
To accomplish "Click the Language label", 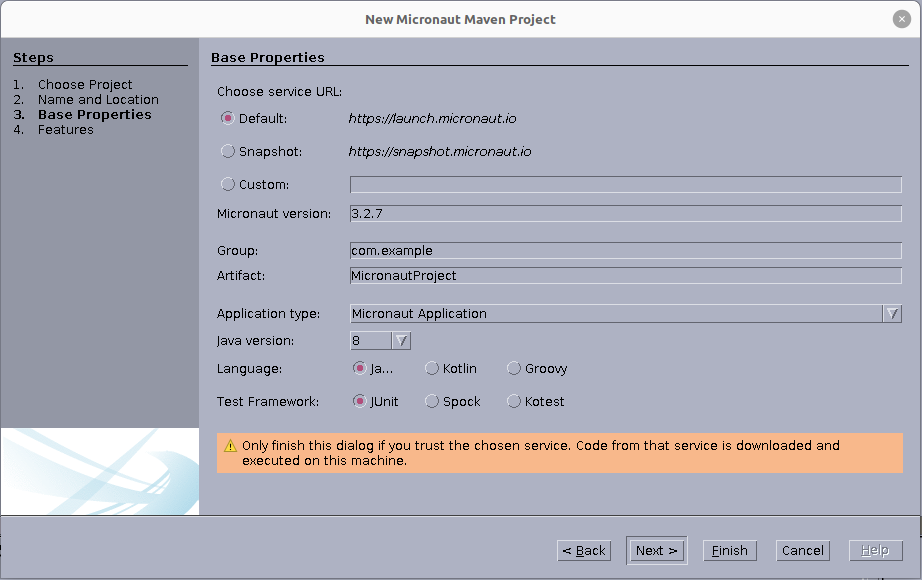I will (249, 368).
